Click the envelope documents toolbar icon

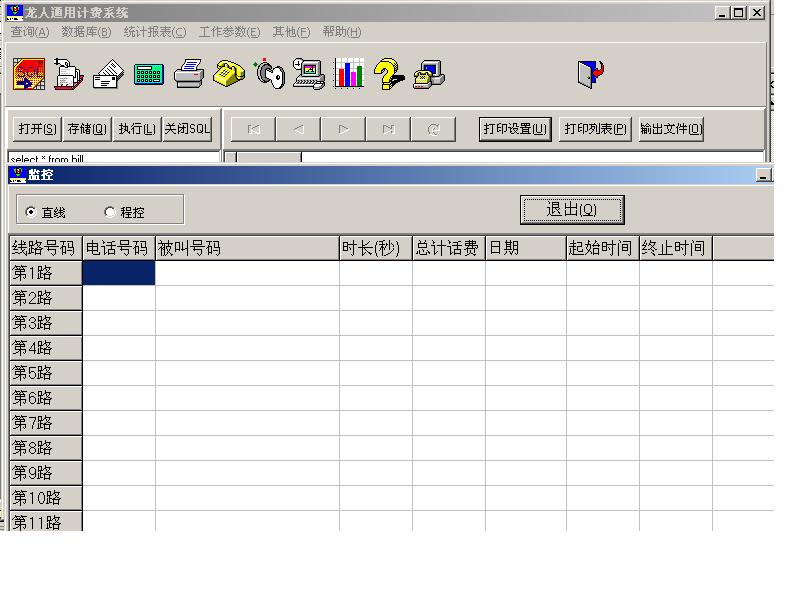click(x=108, y=74)
